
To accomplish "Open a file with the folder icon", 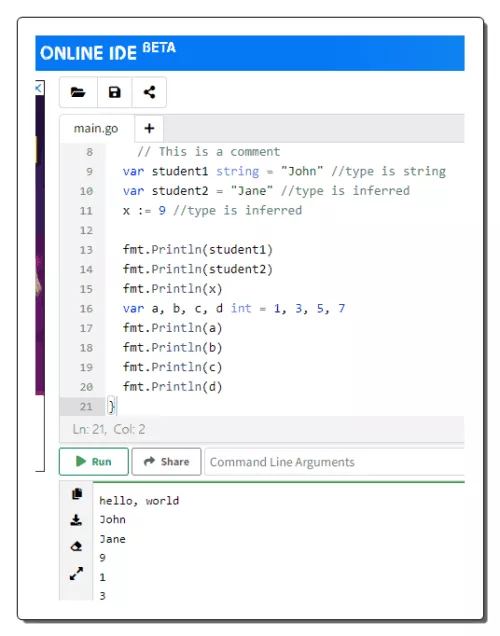I will pyautogui.click(x=78, y=92).
